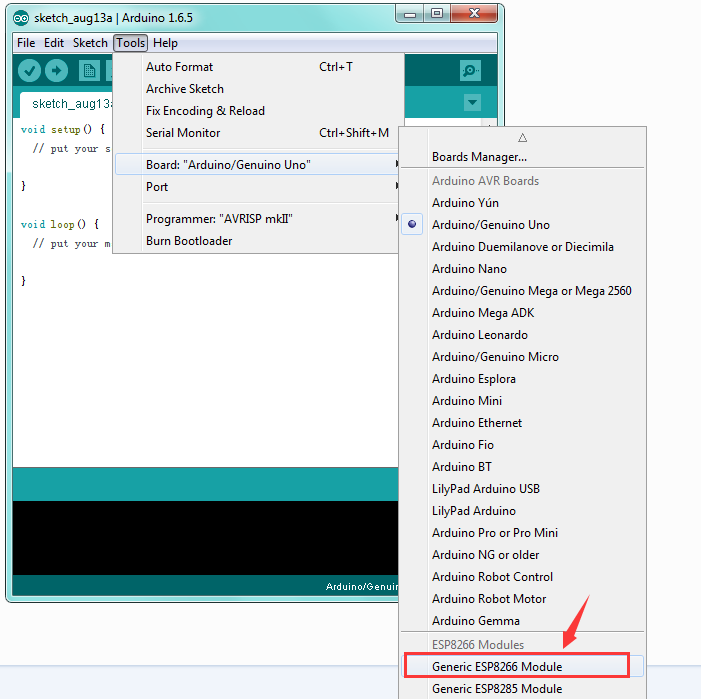Choose Archive Sketch from Tools menu

pos(185,89)
